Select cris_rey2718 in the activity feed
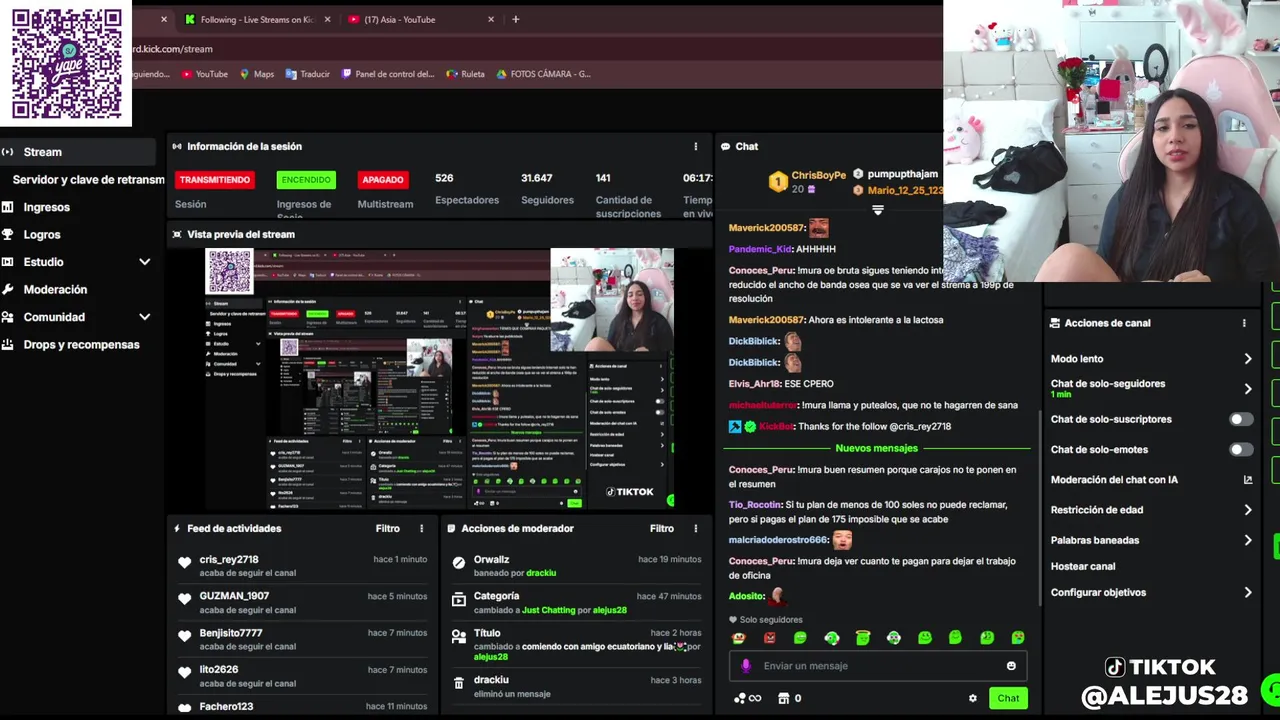Screen dimensions: 1280x720 [229, 559]
